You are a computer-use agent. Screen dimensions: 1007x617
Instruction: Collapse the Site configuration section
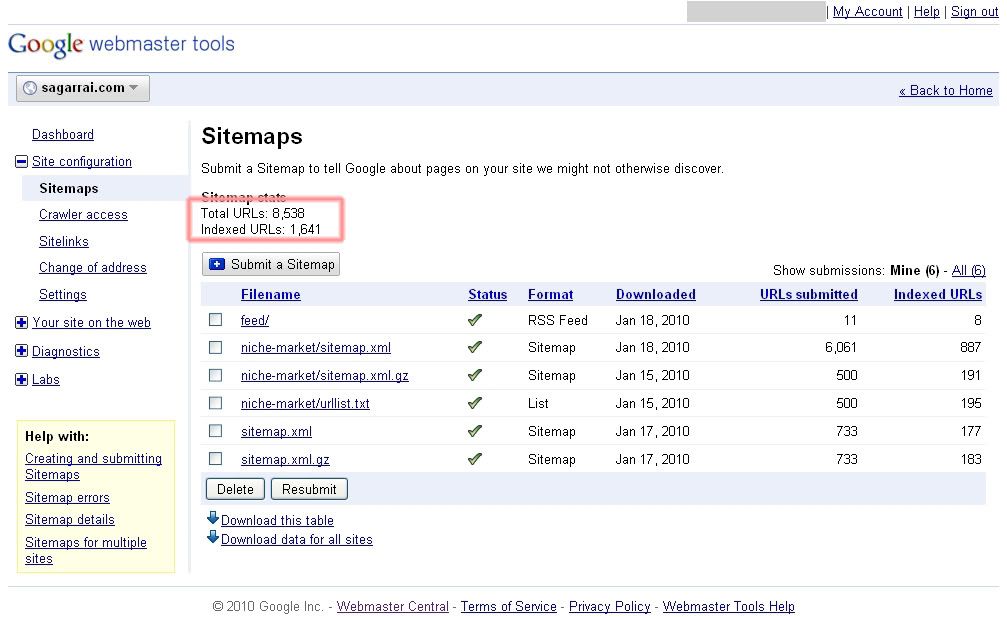[22, 162]
